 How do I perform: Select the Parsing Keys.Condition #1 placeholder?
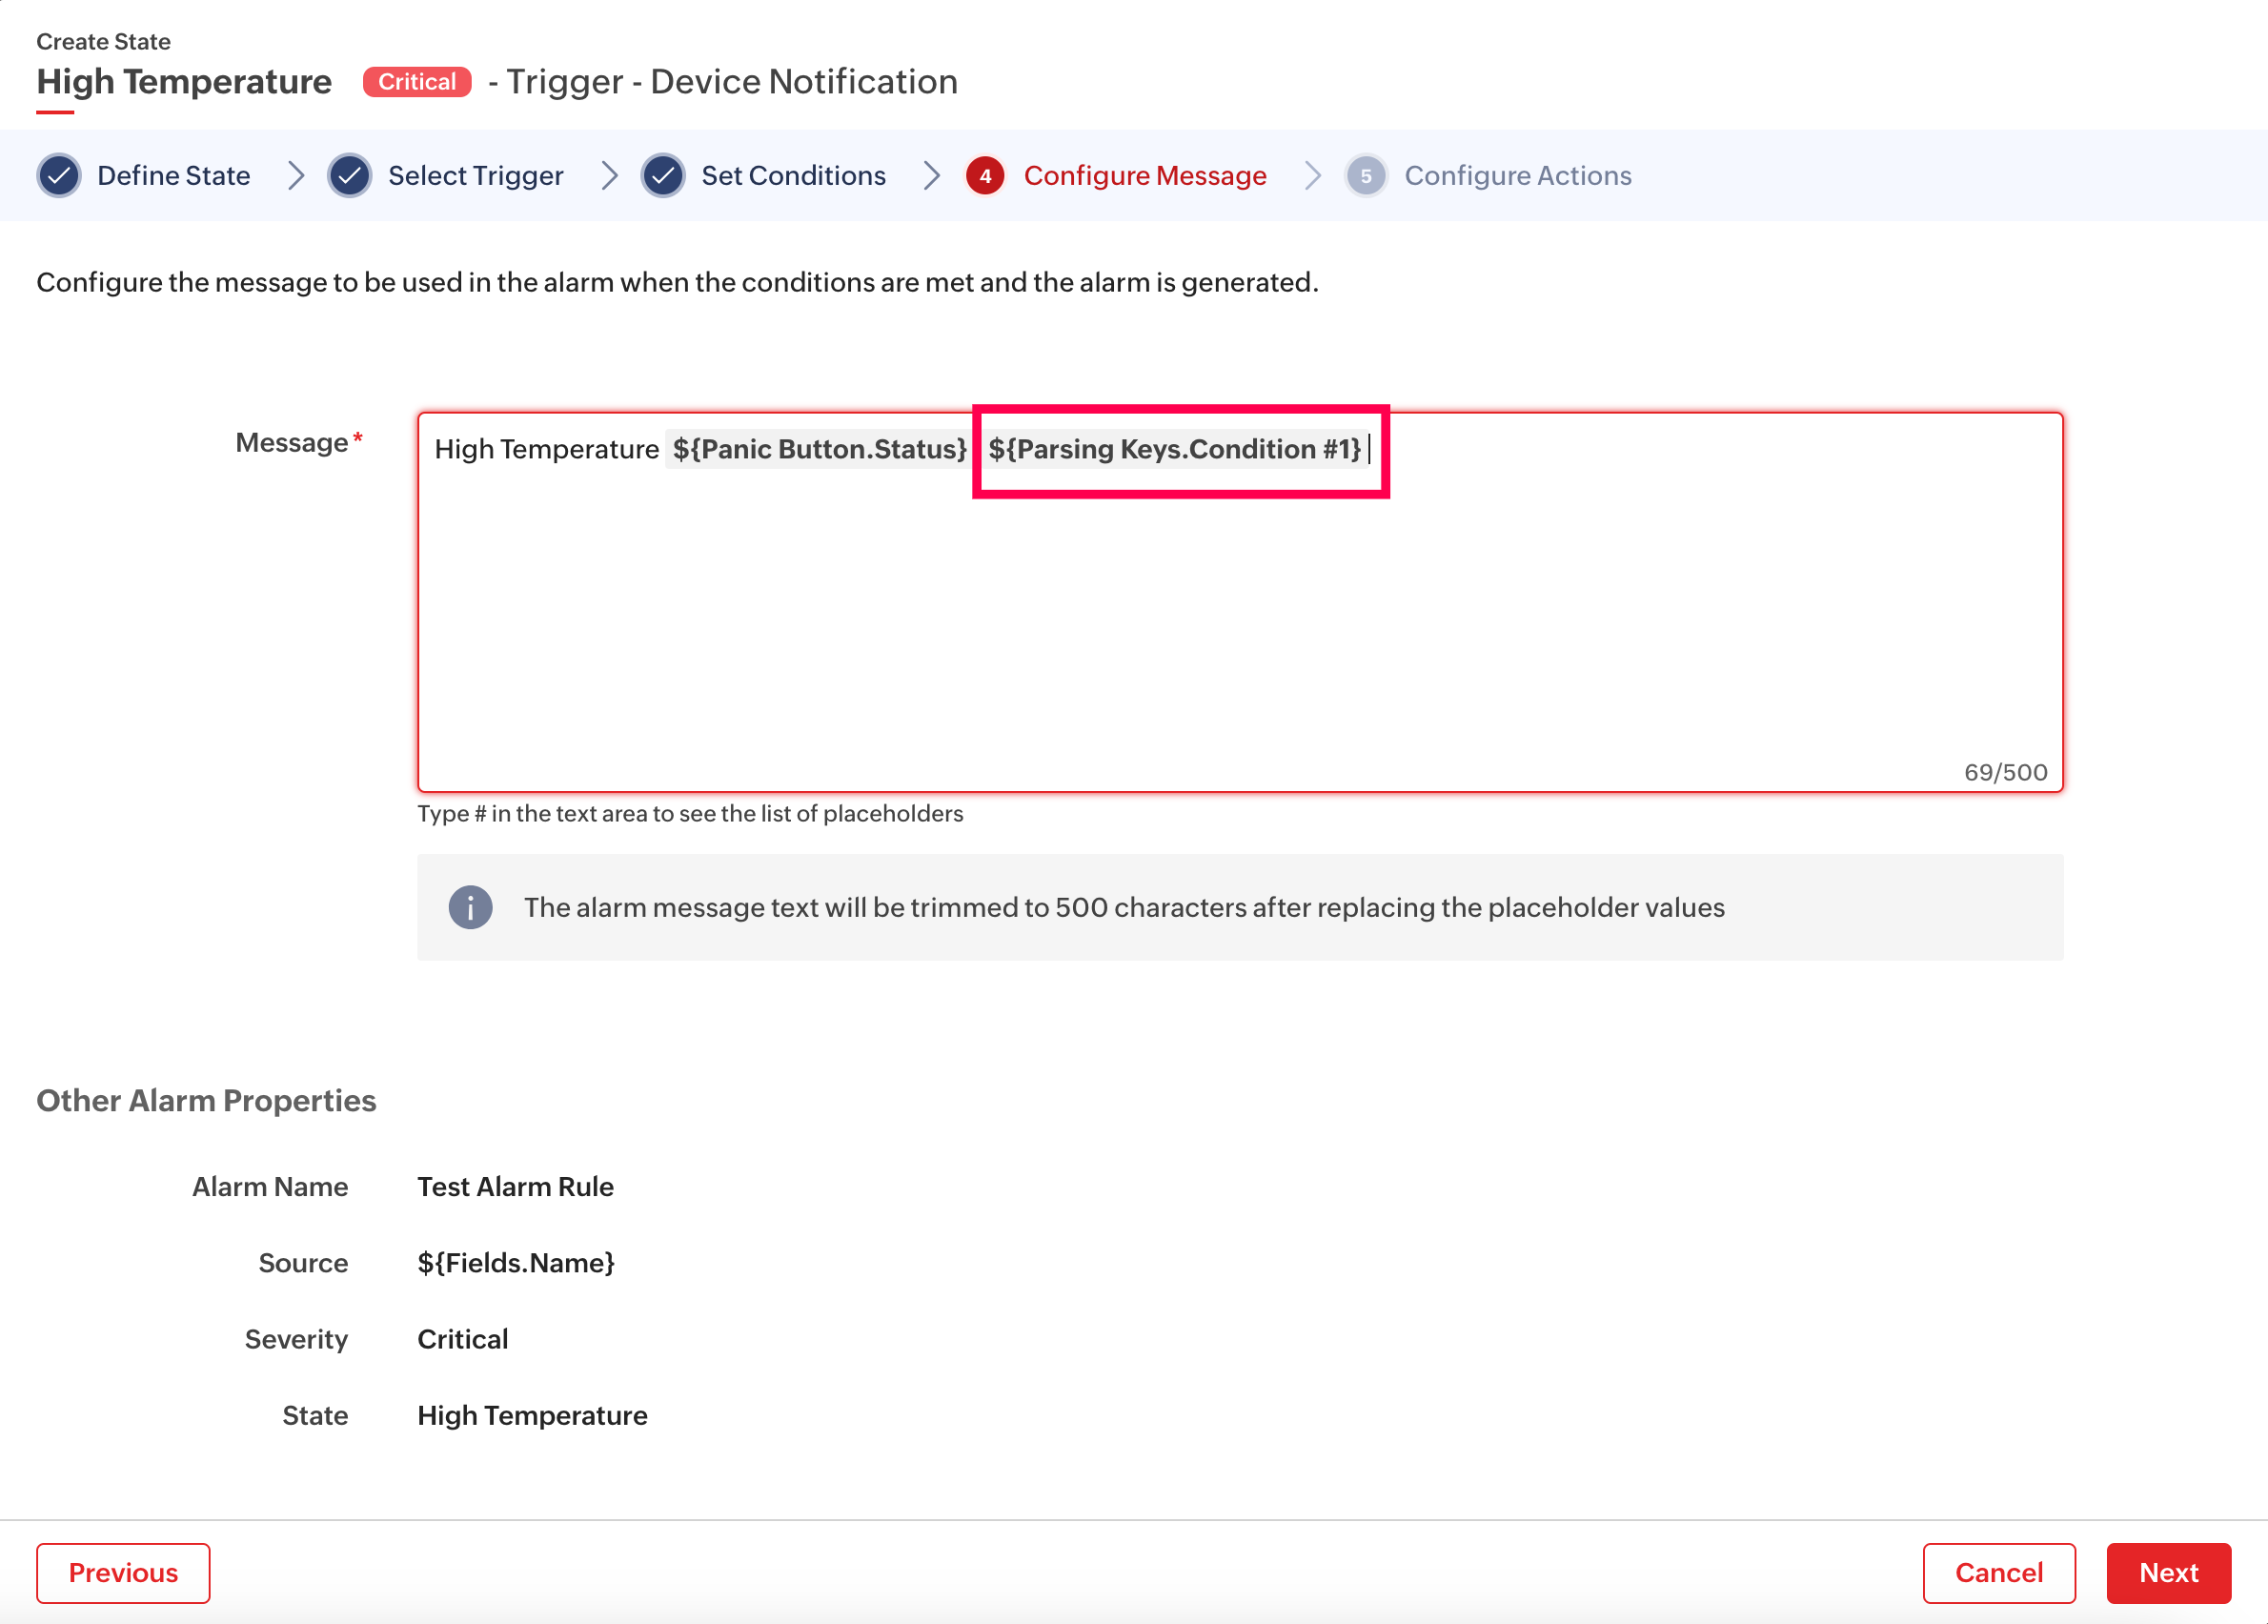pyautogui.click(x=1174, y=449)
